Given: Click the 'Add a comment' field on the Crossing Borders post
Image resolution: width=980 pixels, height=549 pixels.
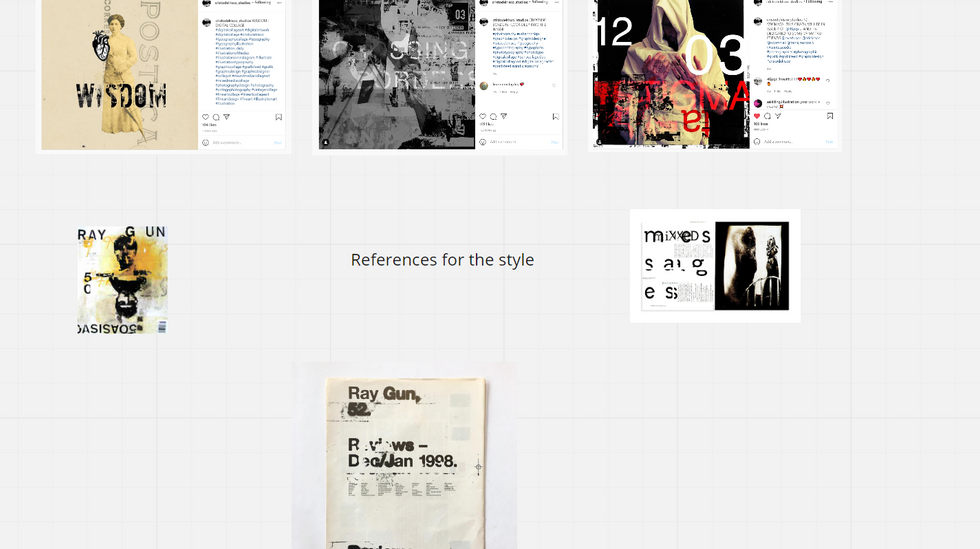Looking at the screenshot, I should tap(504, 142).
